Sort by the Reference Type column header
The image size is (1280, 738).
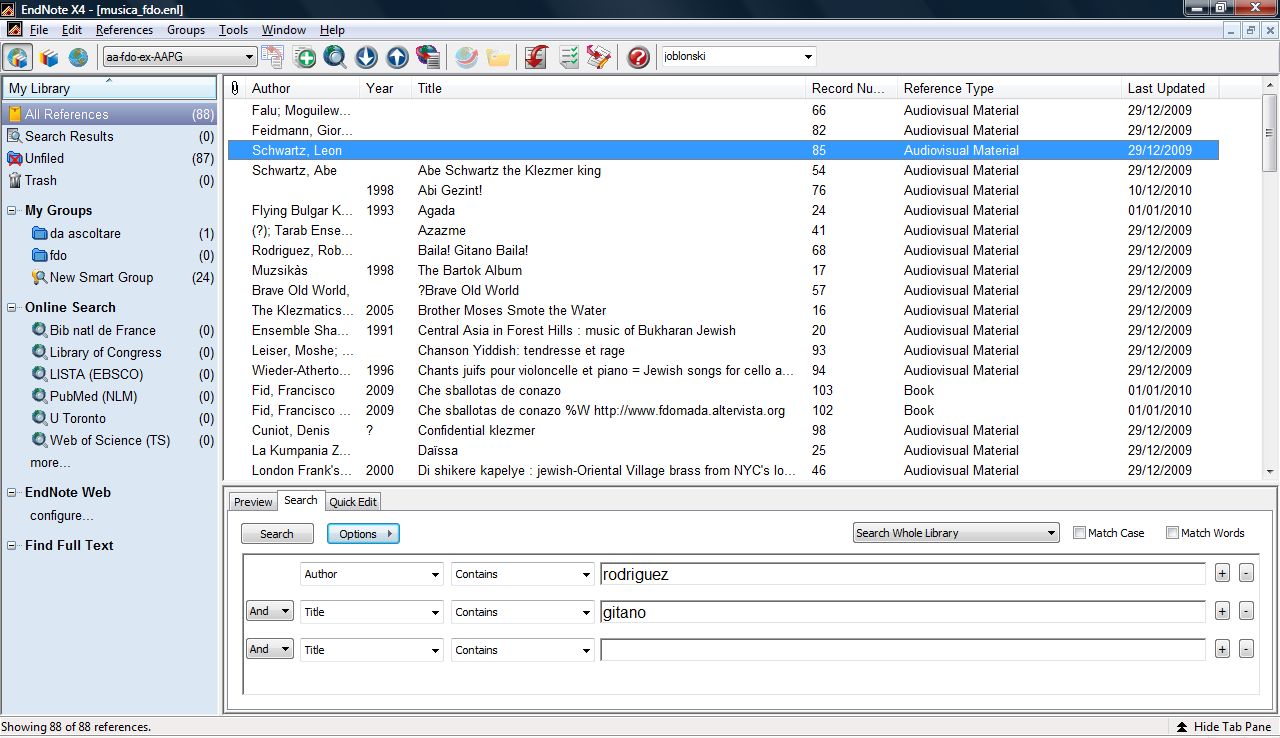1009,88
